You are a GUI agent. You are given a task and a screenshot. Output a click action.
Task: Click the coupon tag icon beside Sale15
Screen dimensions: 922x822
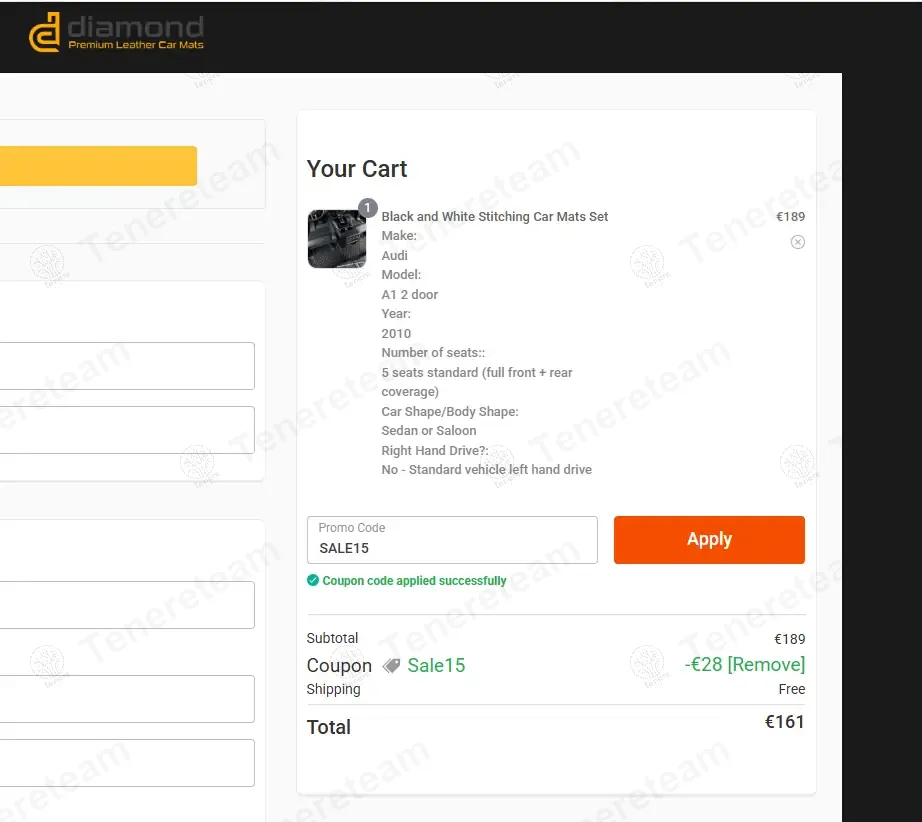[x=391, y=666]
